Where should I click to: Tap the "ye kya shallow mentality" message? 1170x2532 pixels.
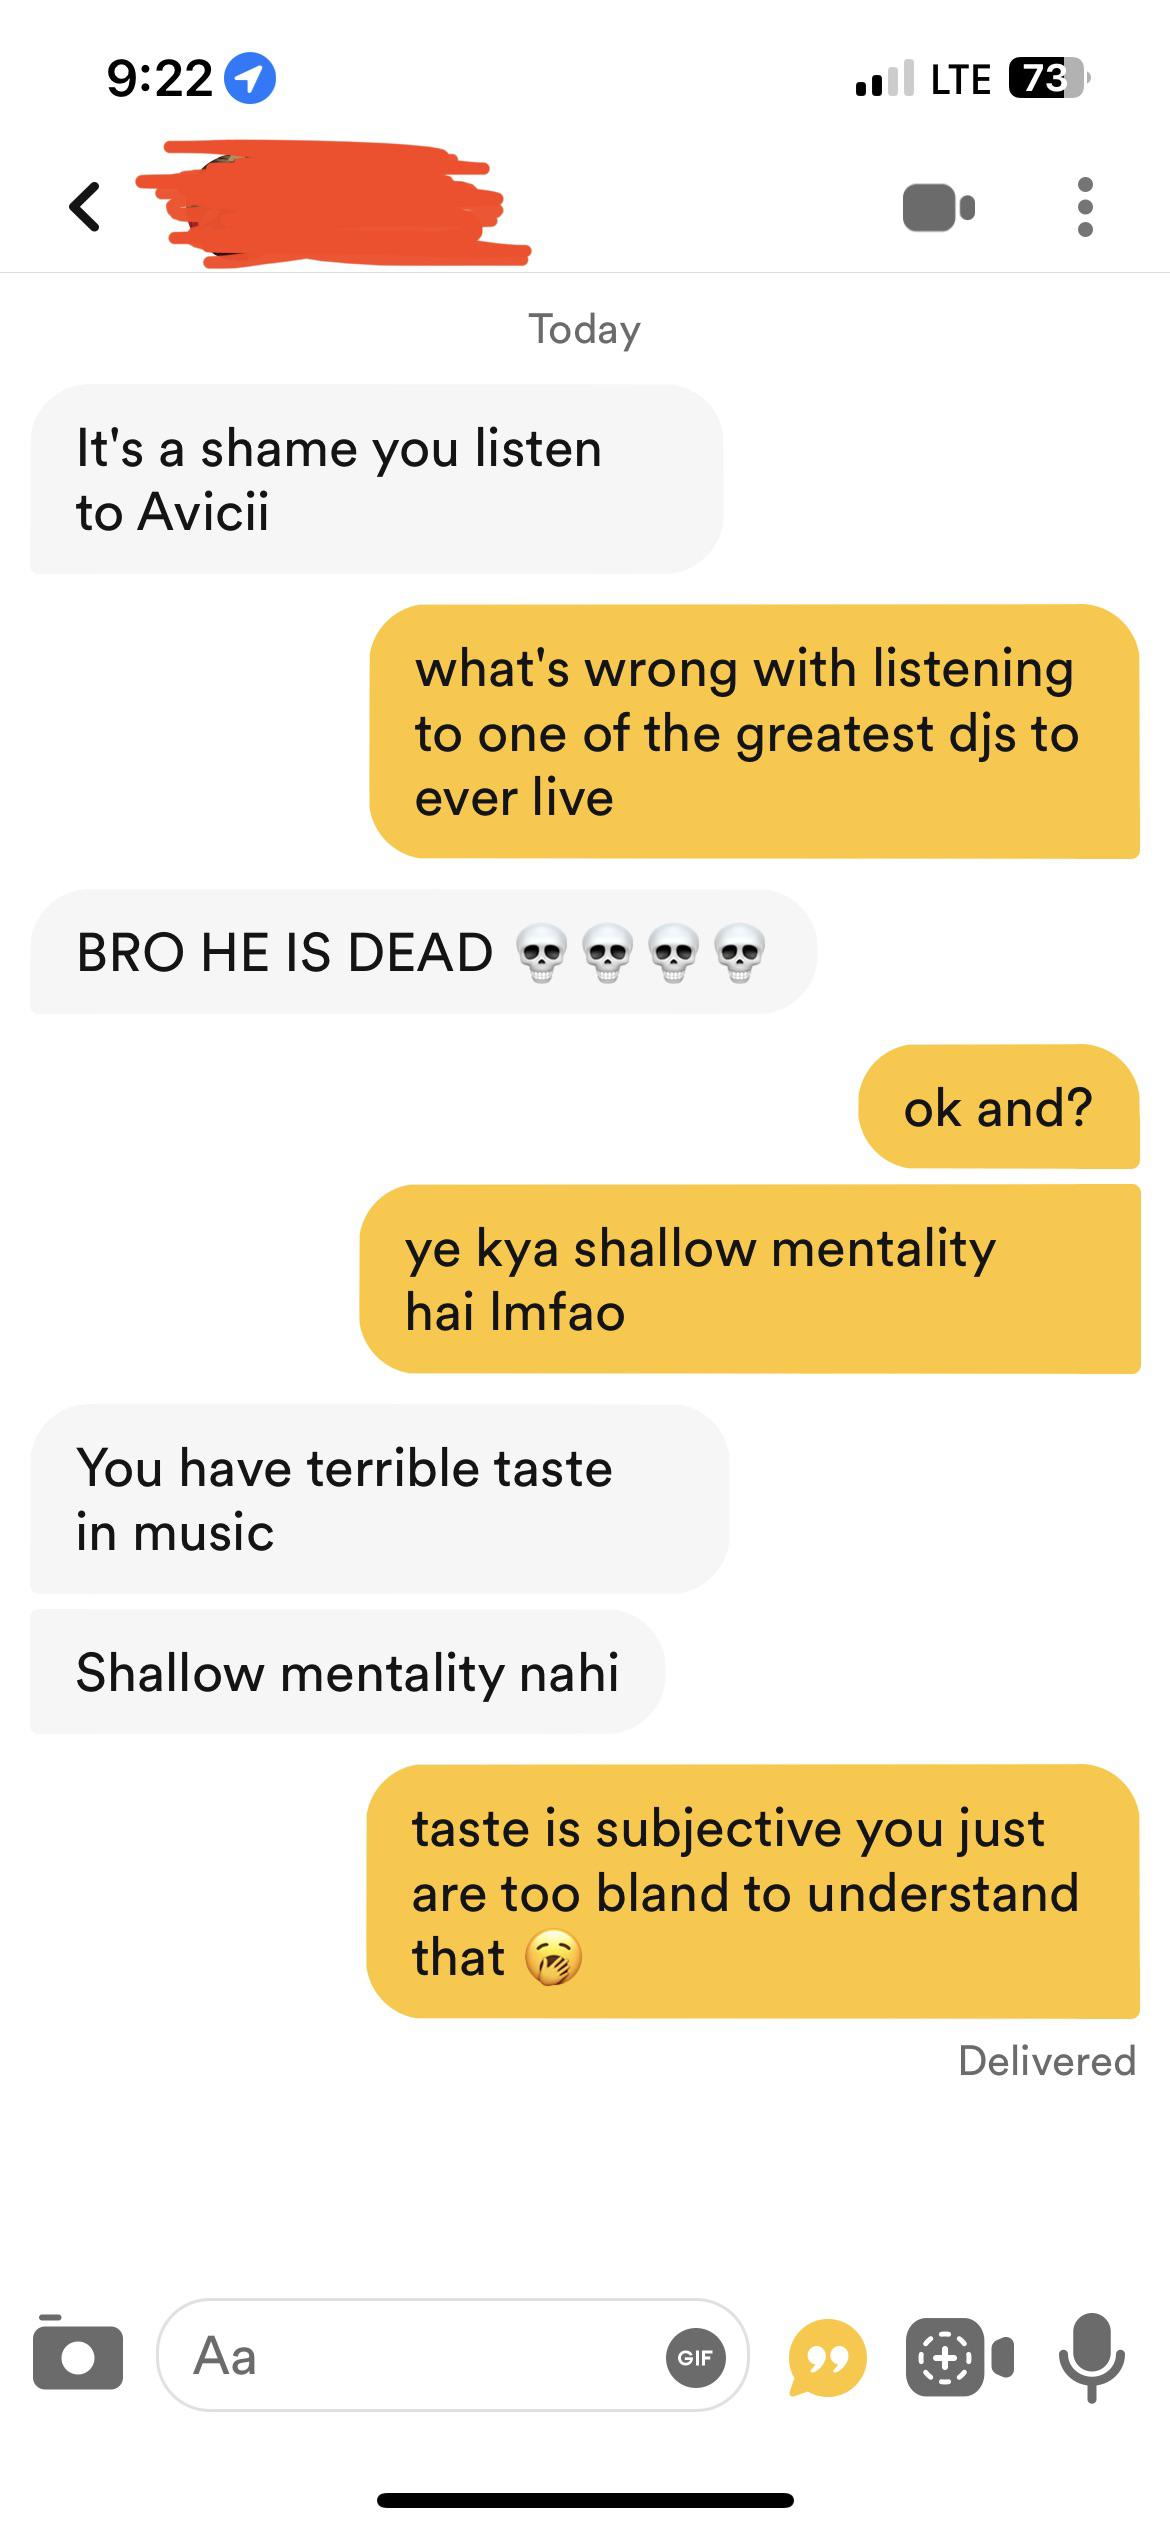[x=750, y=1279]
